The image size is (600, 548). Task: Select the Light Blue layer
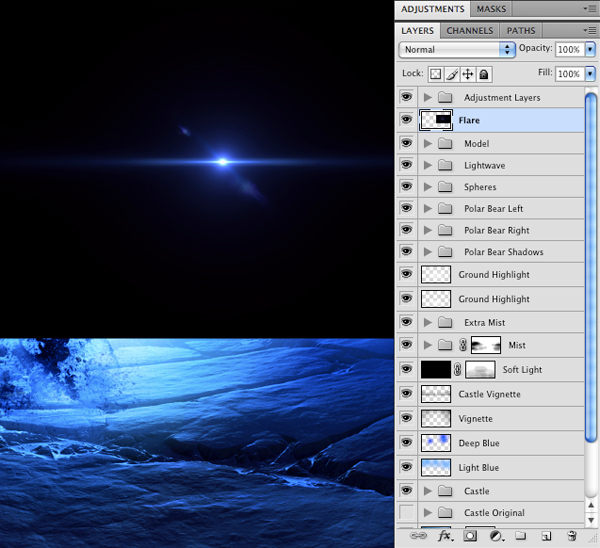[491, 468]
